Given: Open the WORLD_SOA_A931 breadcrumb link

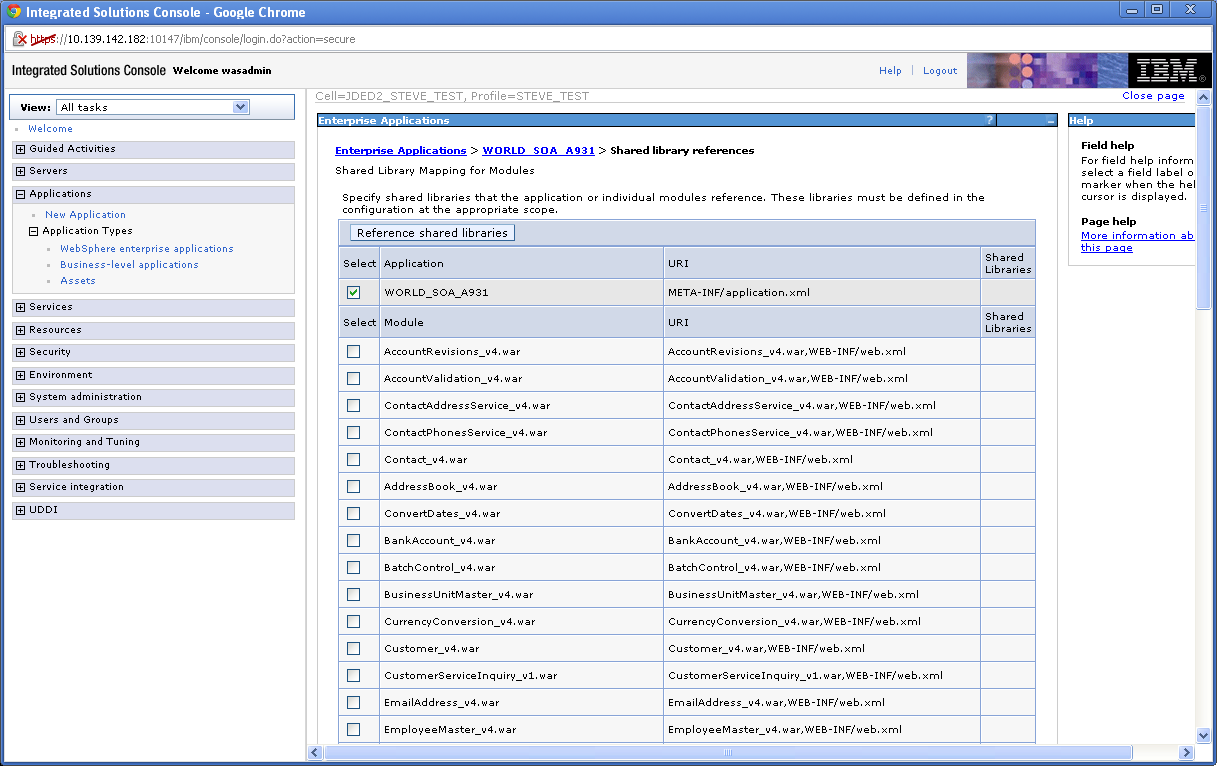Looking at the screenshot, I should coord(538,151).
